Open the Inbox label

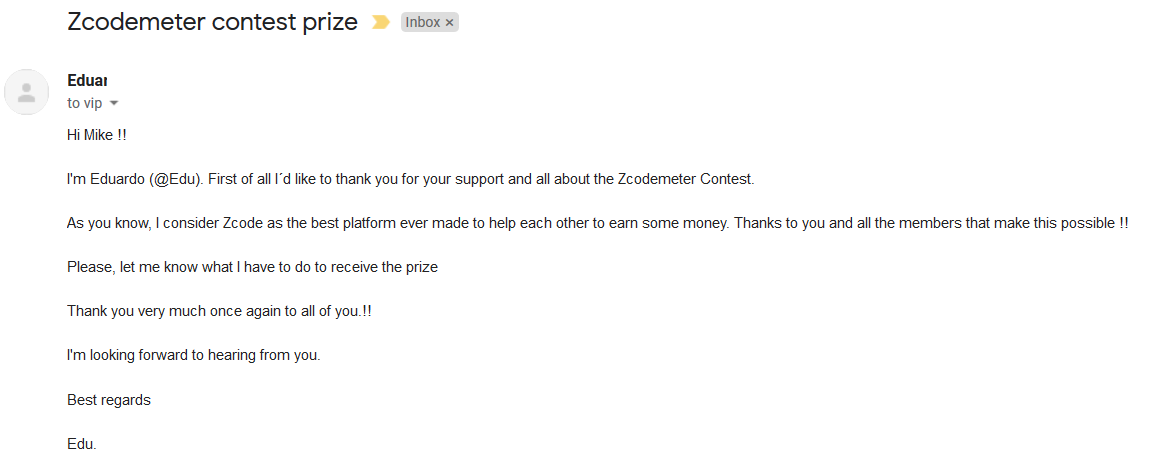(x=423, y=23)
